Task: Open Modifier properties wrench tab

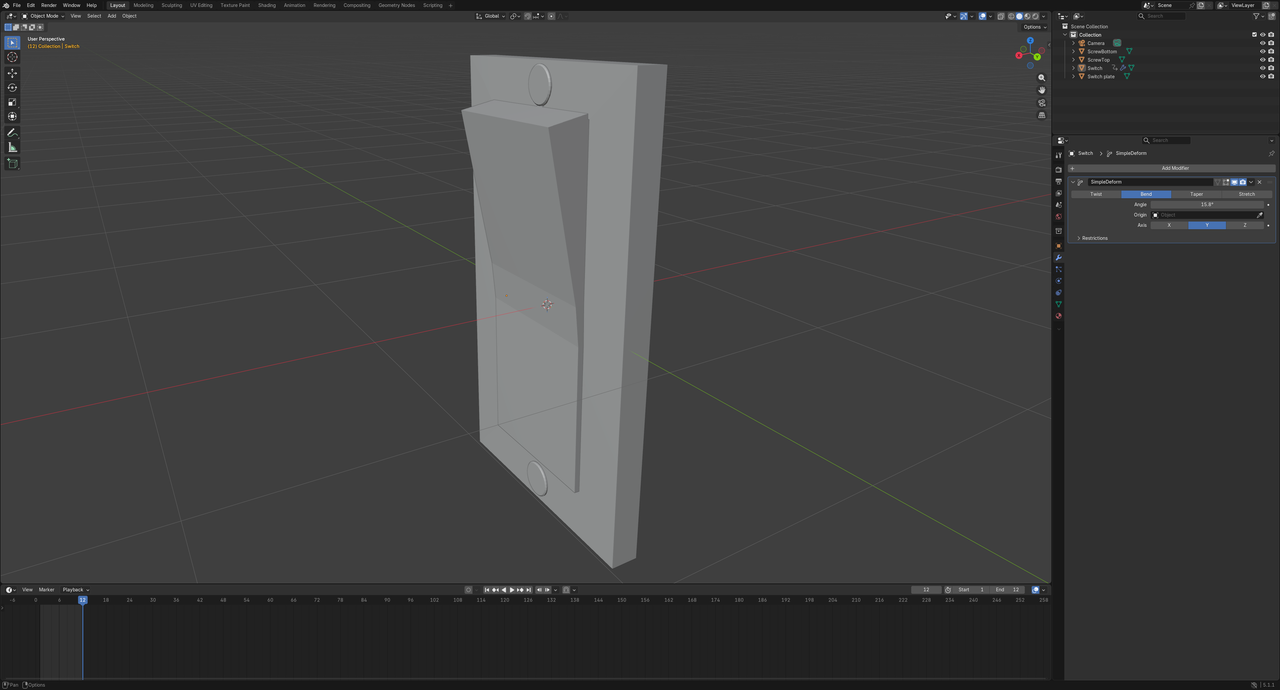Action: (1058, 258)
